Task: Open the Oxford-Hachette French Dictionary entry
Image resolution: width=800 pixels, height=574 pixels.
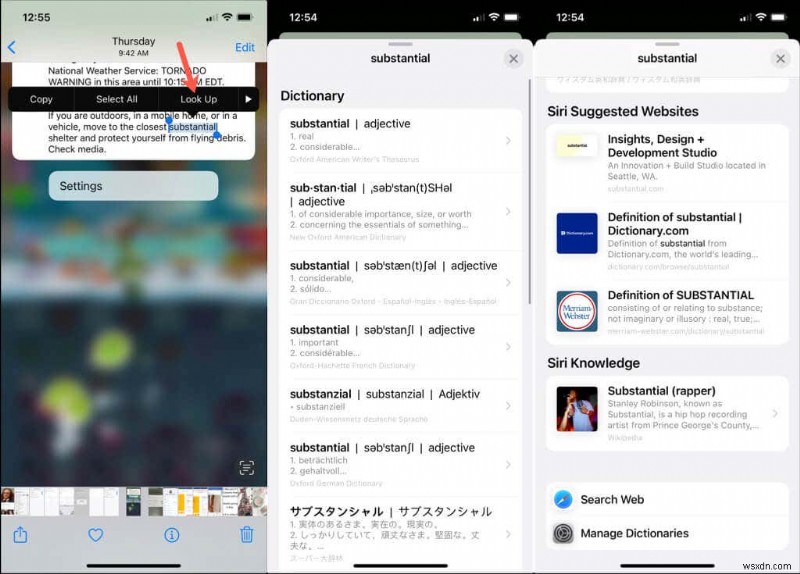Action: click(401, 347)
